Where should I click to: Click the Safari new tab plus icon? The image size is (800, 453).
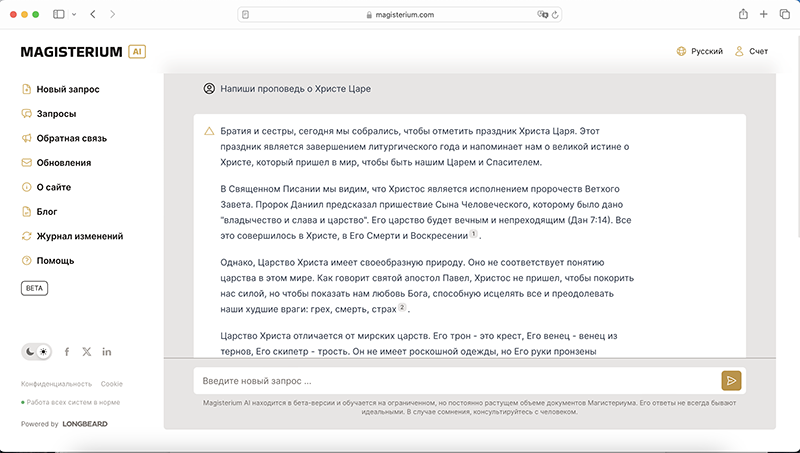764,14
